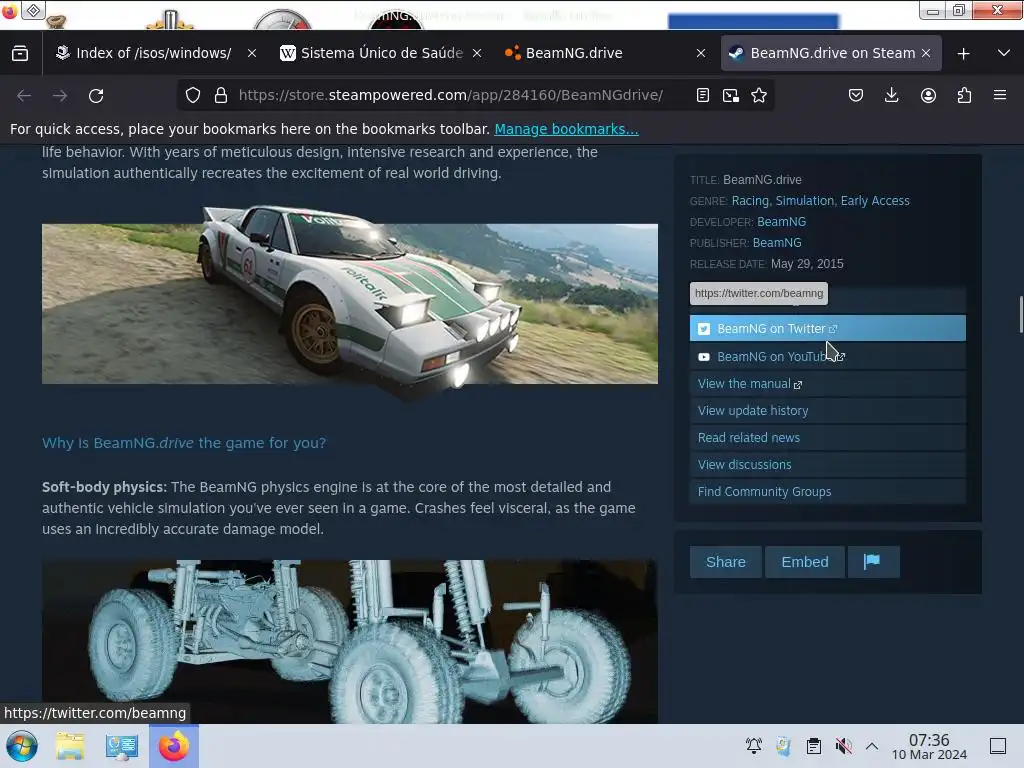The height and width of the screenshot is (768, 1024).
Task: Switch to Index of /isos/windows/ tab
Action: (153, 53)
